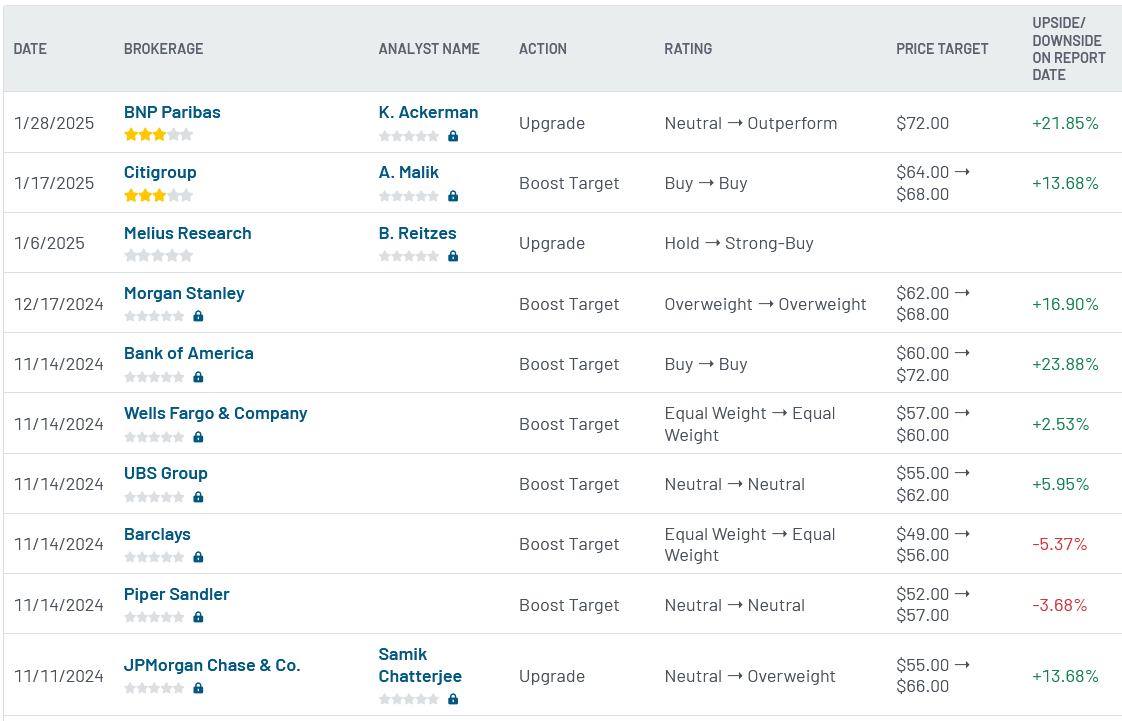Select the Overweight → Overweight rating
1122x721 pixels.
pyautogui.click(x=765, y=304)
